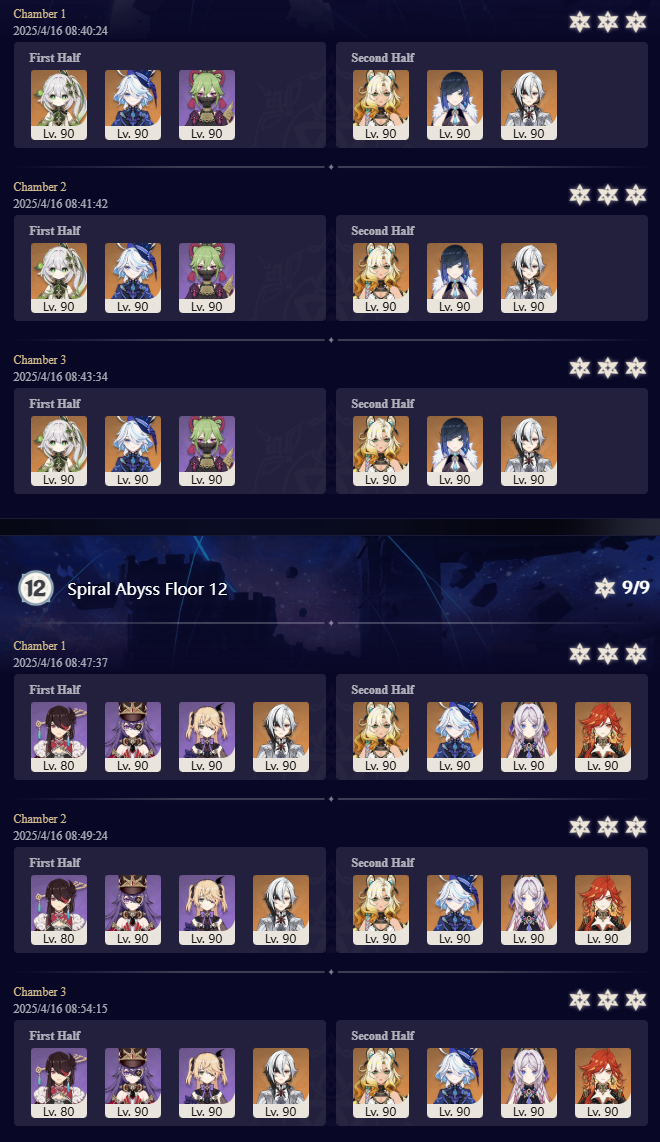
Task: Select blonde character in upper Chamber 1 Second Half
Action: pyautogui.click(x=381, y=105)
